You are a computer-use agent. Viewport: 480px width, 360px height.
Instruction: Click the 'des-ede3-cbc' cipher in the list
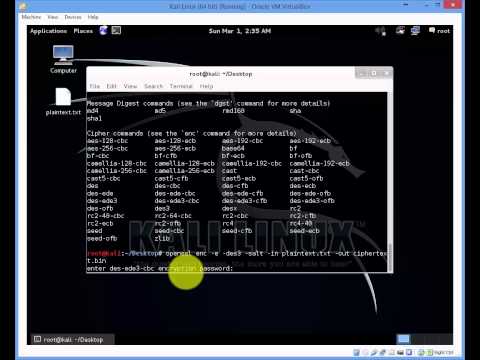177,201
